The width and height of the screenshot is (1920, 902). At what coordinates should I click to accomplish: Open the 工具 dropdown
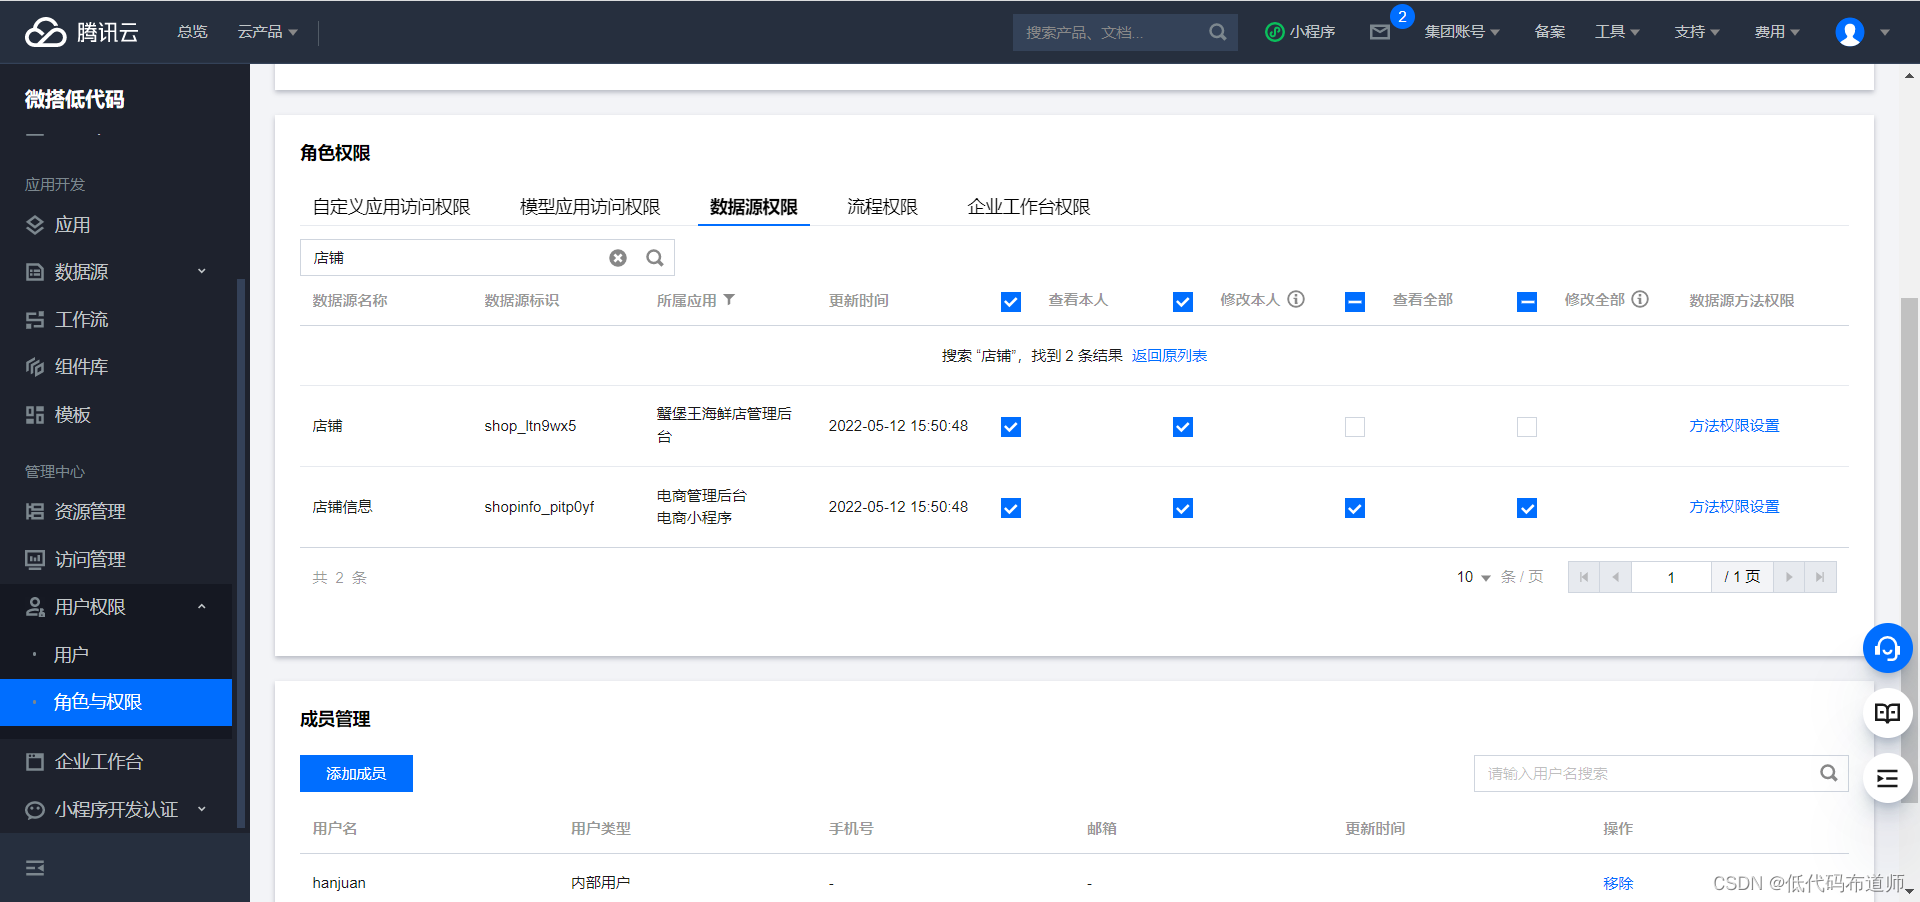pos(1617,32)
